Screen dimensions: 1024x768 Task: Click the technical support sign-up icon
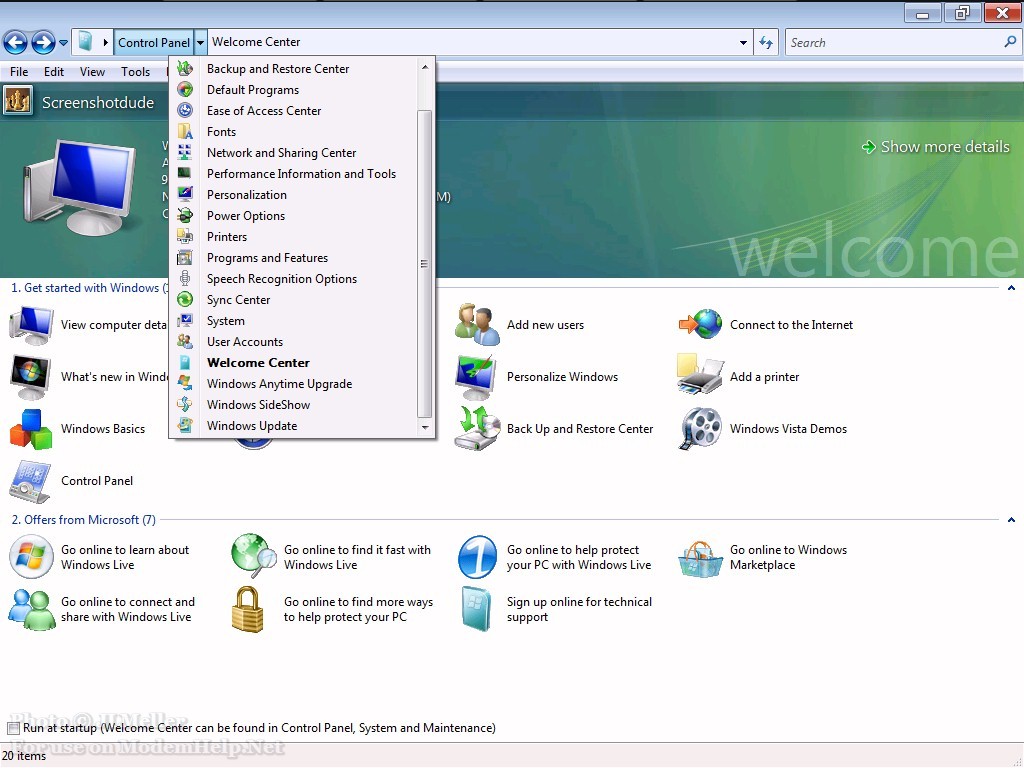476,609
